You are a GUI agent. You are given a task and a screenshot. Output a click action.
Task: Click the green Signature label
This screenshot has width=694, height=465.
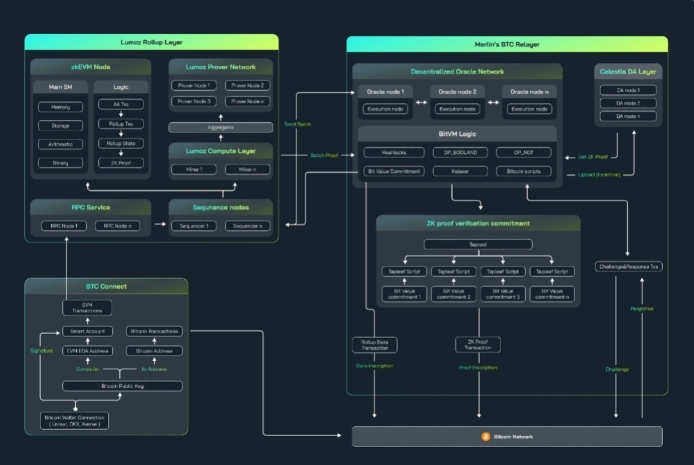[42, 351]
